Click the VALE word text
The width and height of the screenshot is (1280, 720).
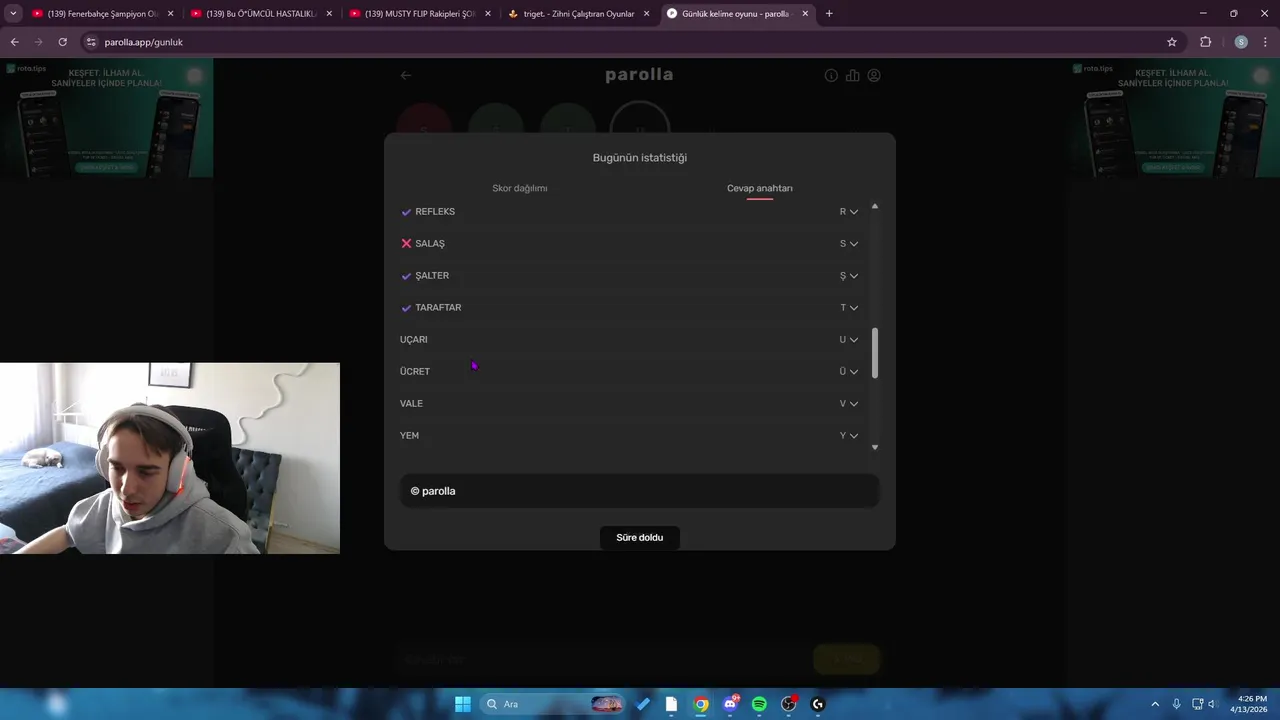pos(412,404)
